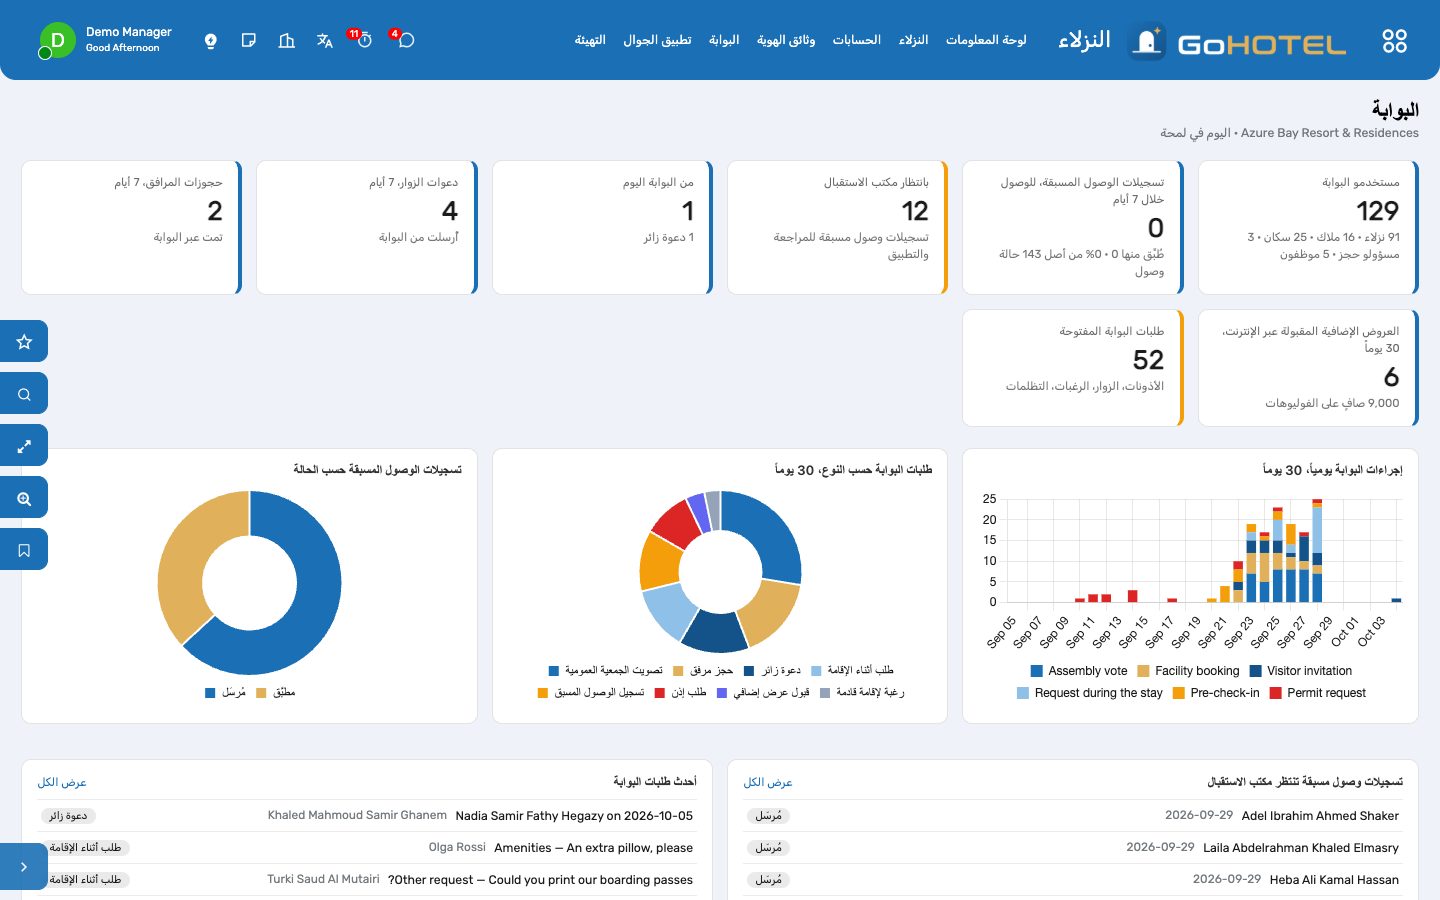Toggle the Pre-check-in legend item
This screenshot has width=1440, height=900.
tap(1216, 693)
